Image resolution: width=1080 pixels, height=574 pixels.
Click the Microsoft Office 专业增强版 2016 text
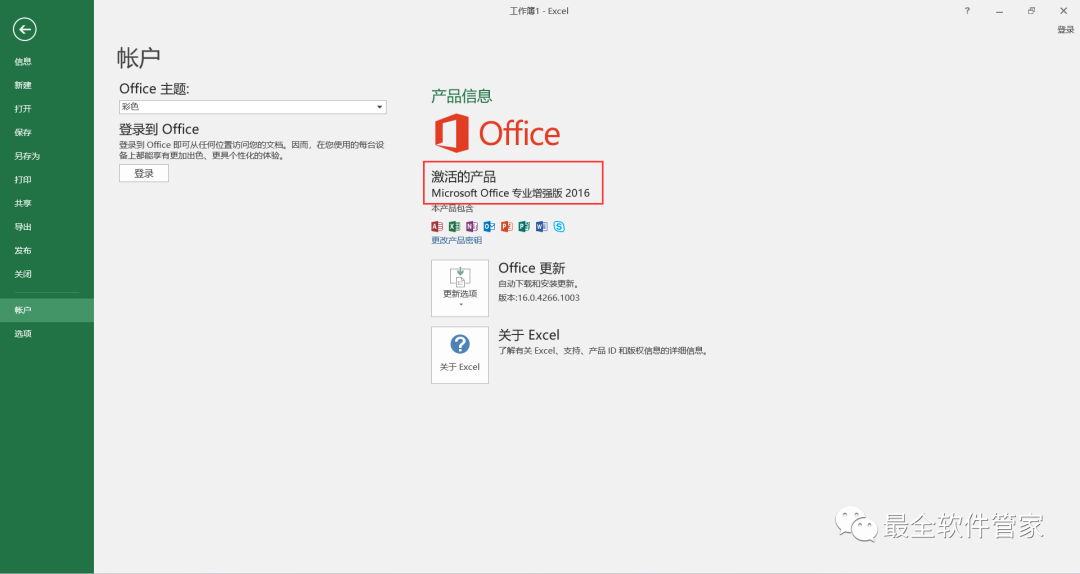510,193
